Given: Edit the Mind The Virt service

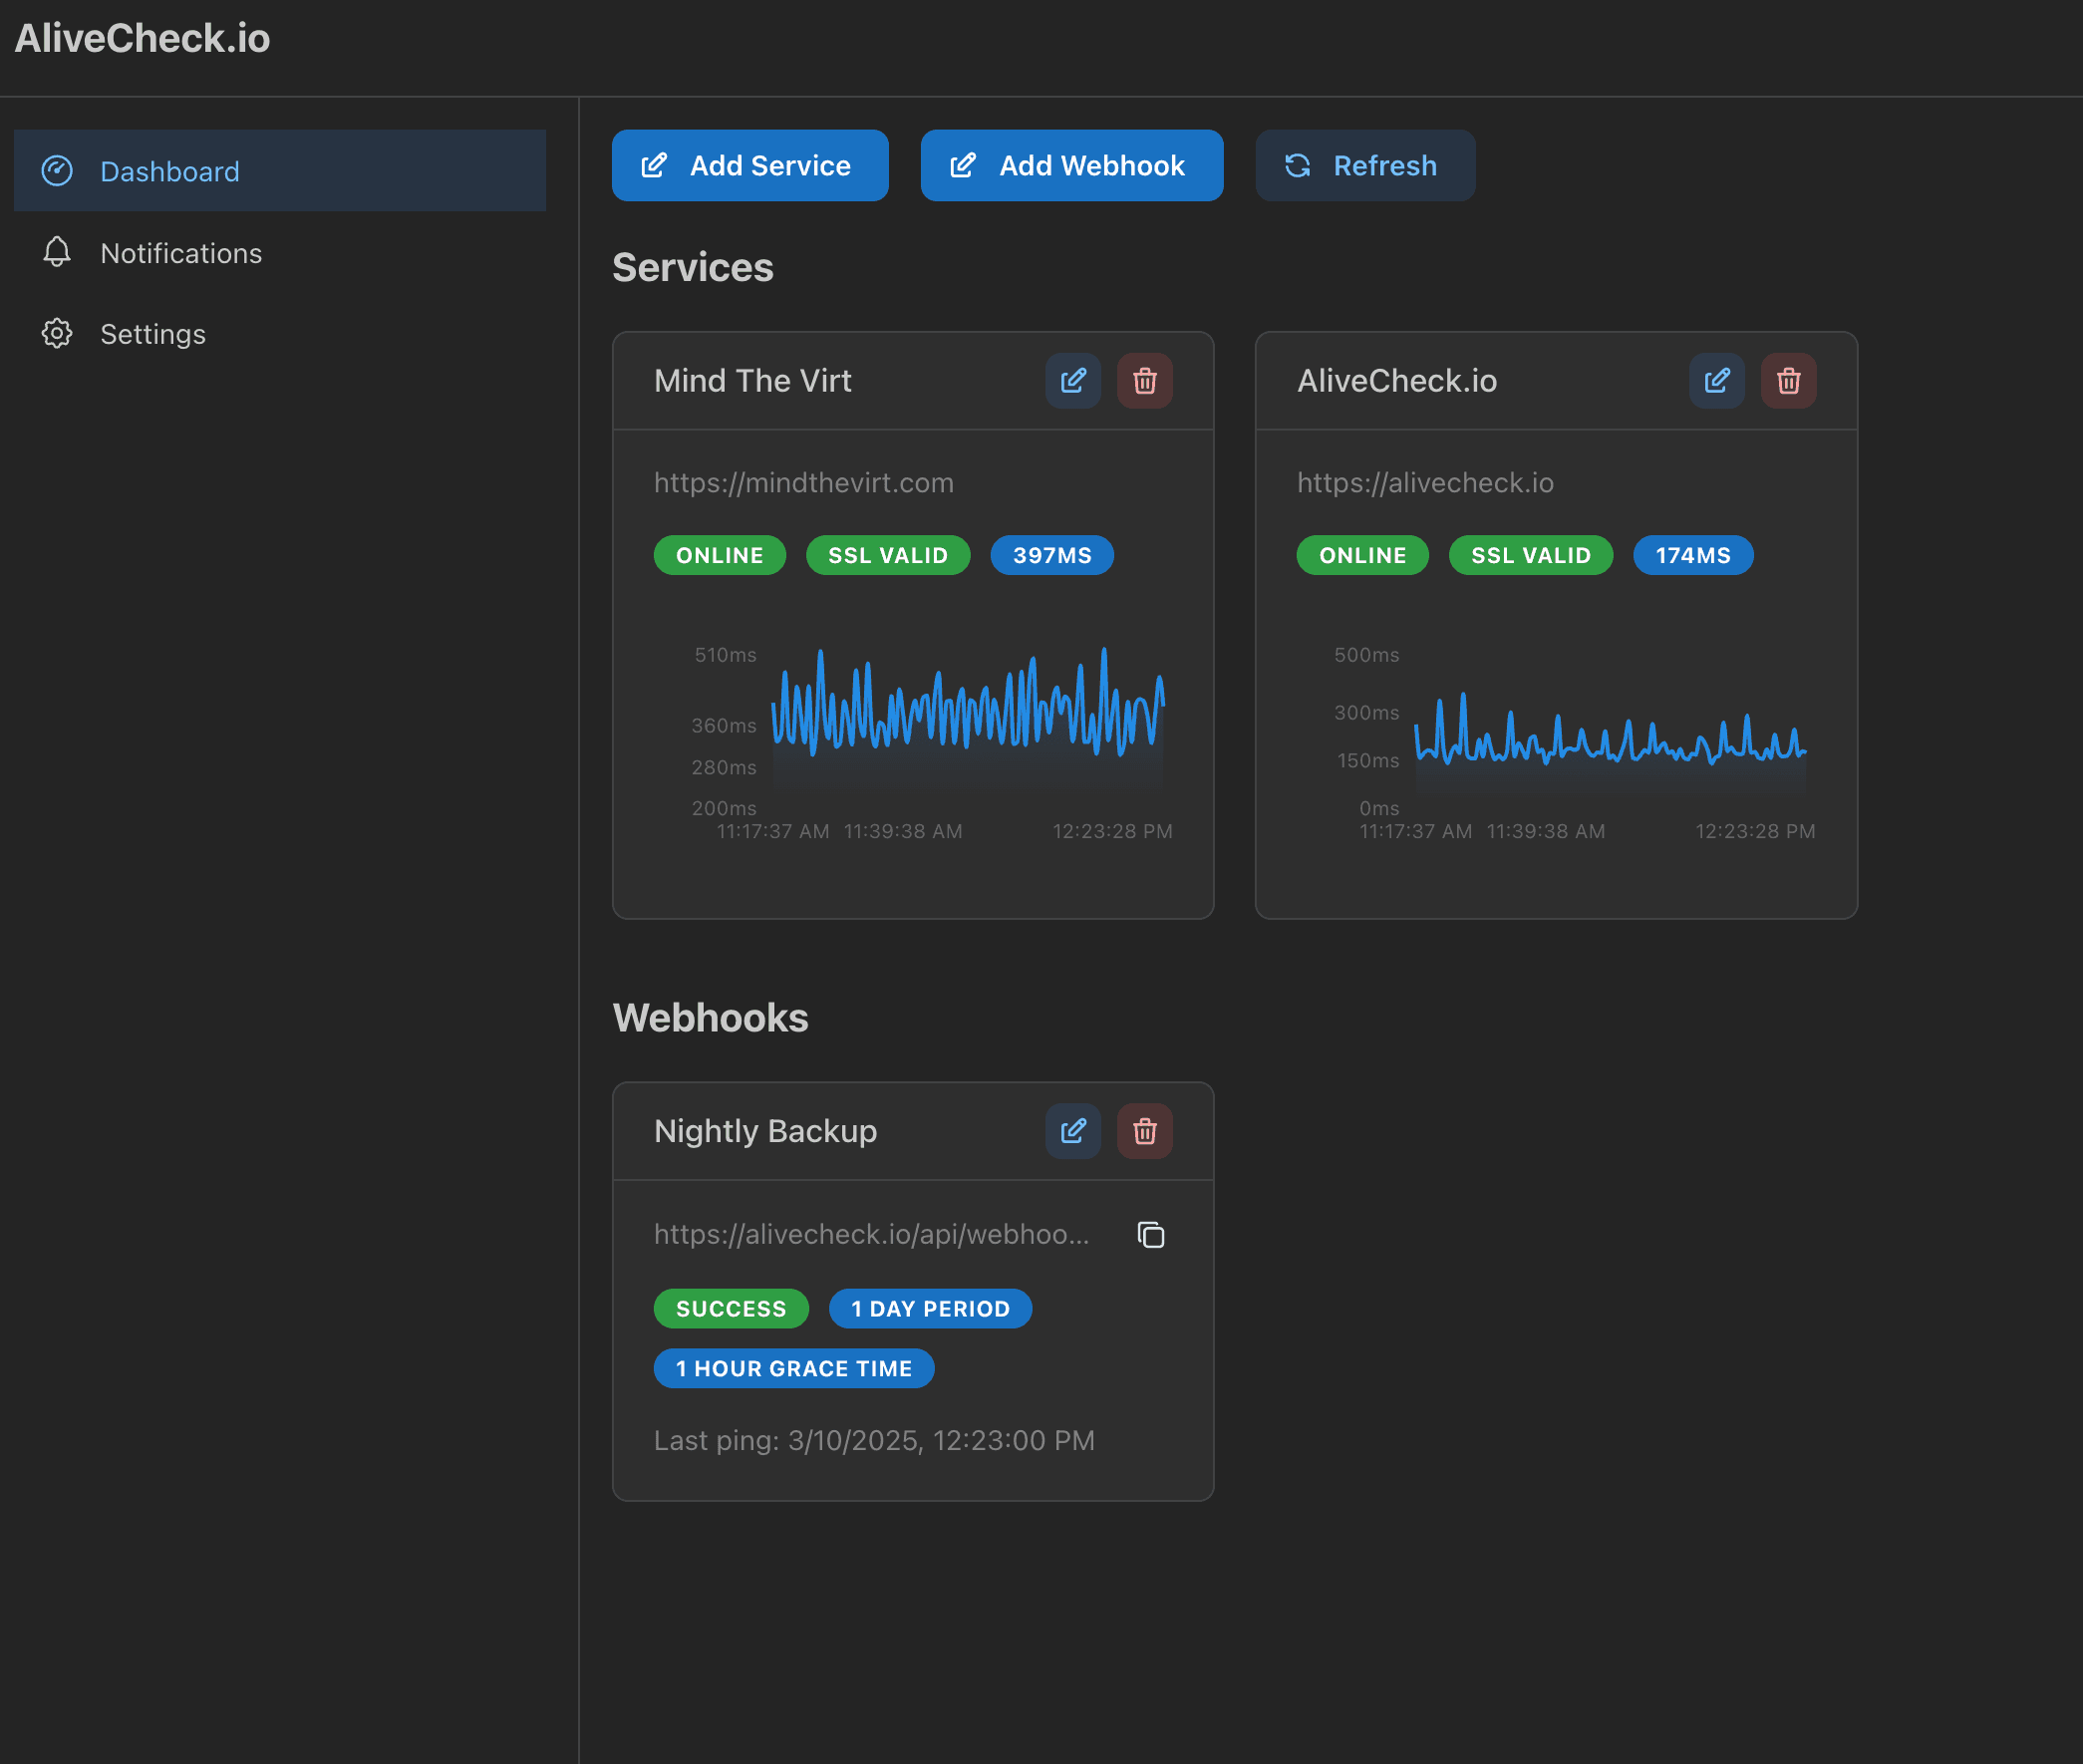Looking at the screenshot, I should (1073, 381).
